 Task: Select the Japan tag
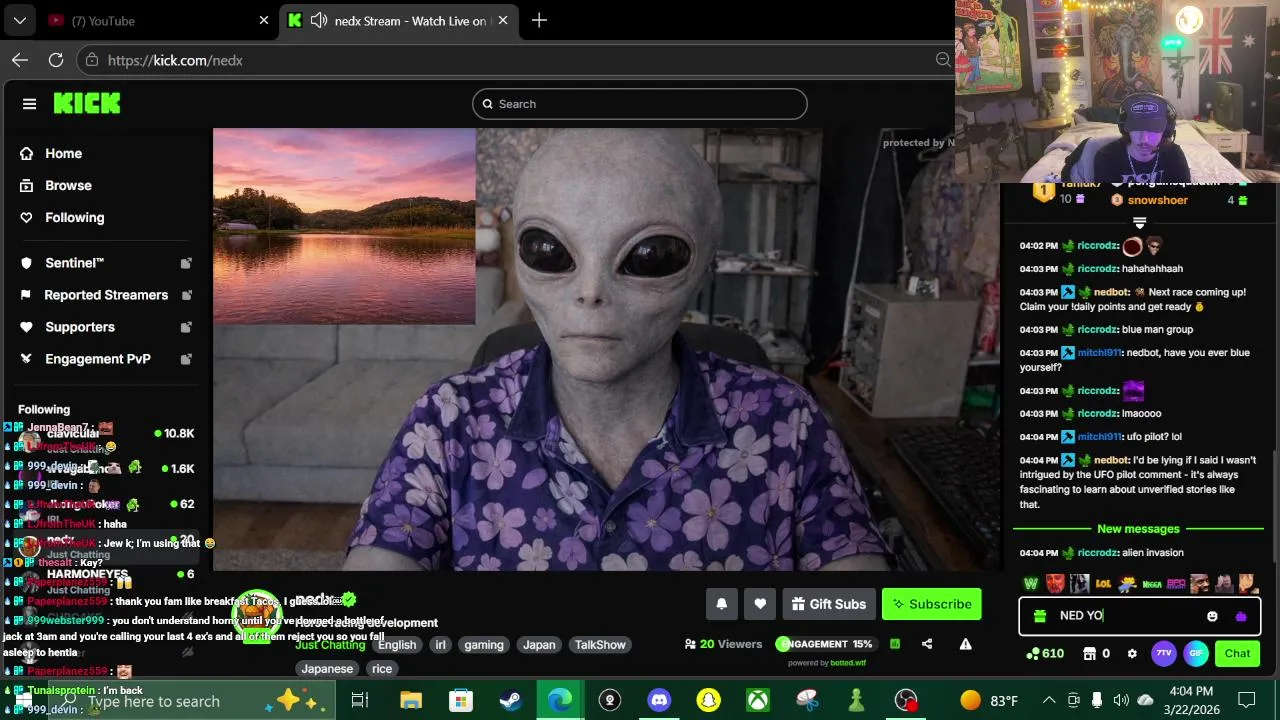(x=539, y=645)
